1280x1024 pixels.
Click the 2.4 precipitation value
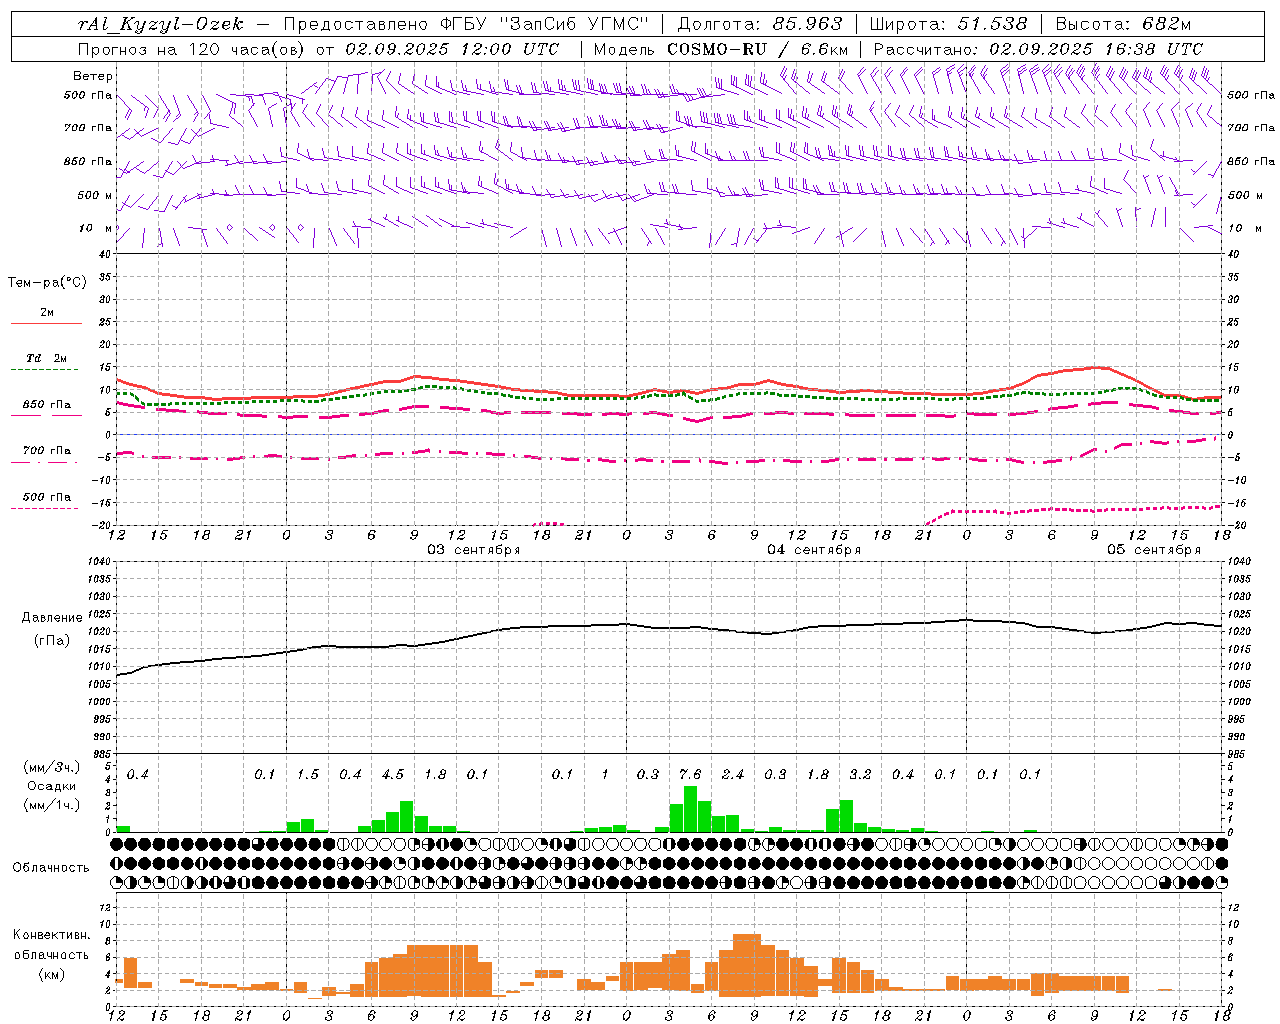point(733,775)
